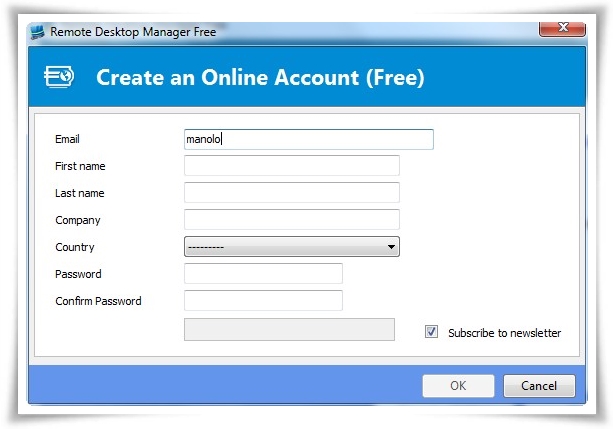The image size is (613, 429).
Task: Focus the First name text field
Action: point(292,165)
